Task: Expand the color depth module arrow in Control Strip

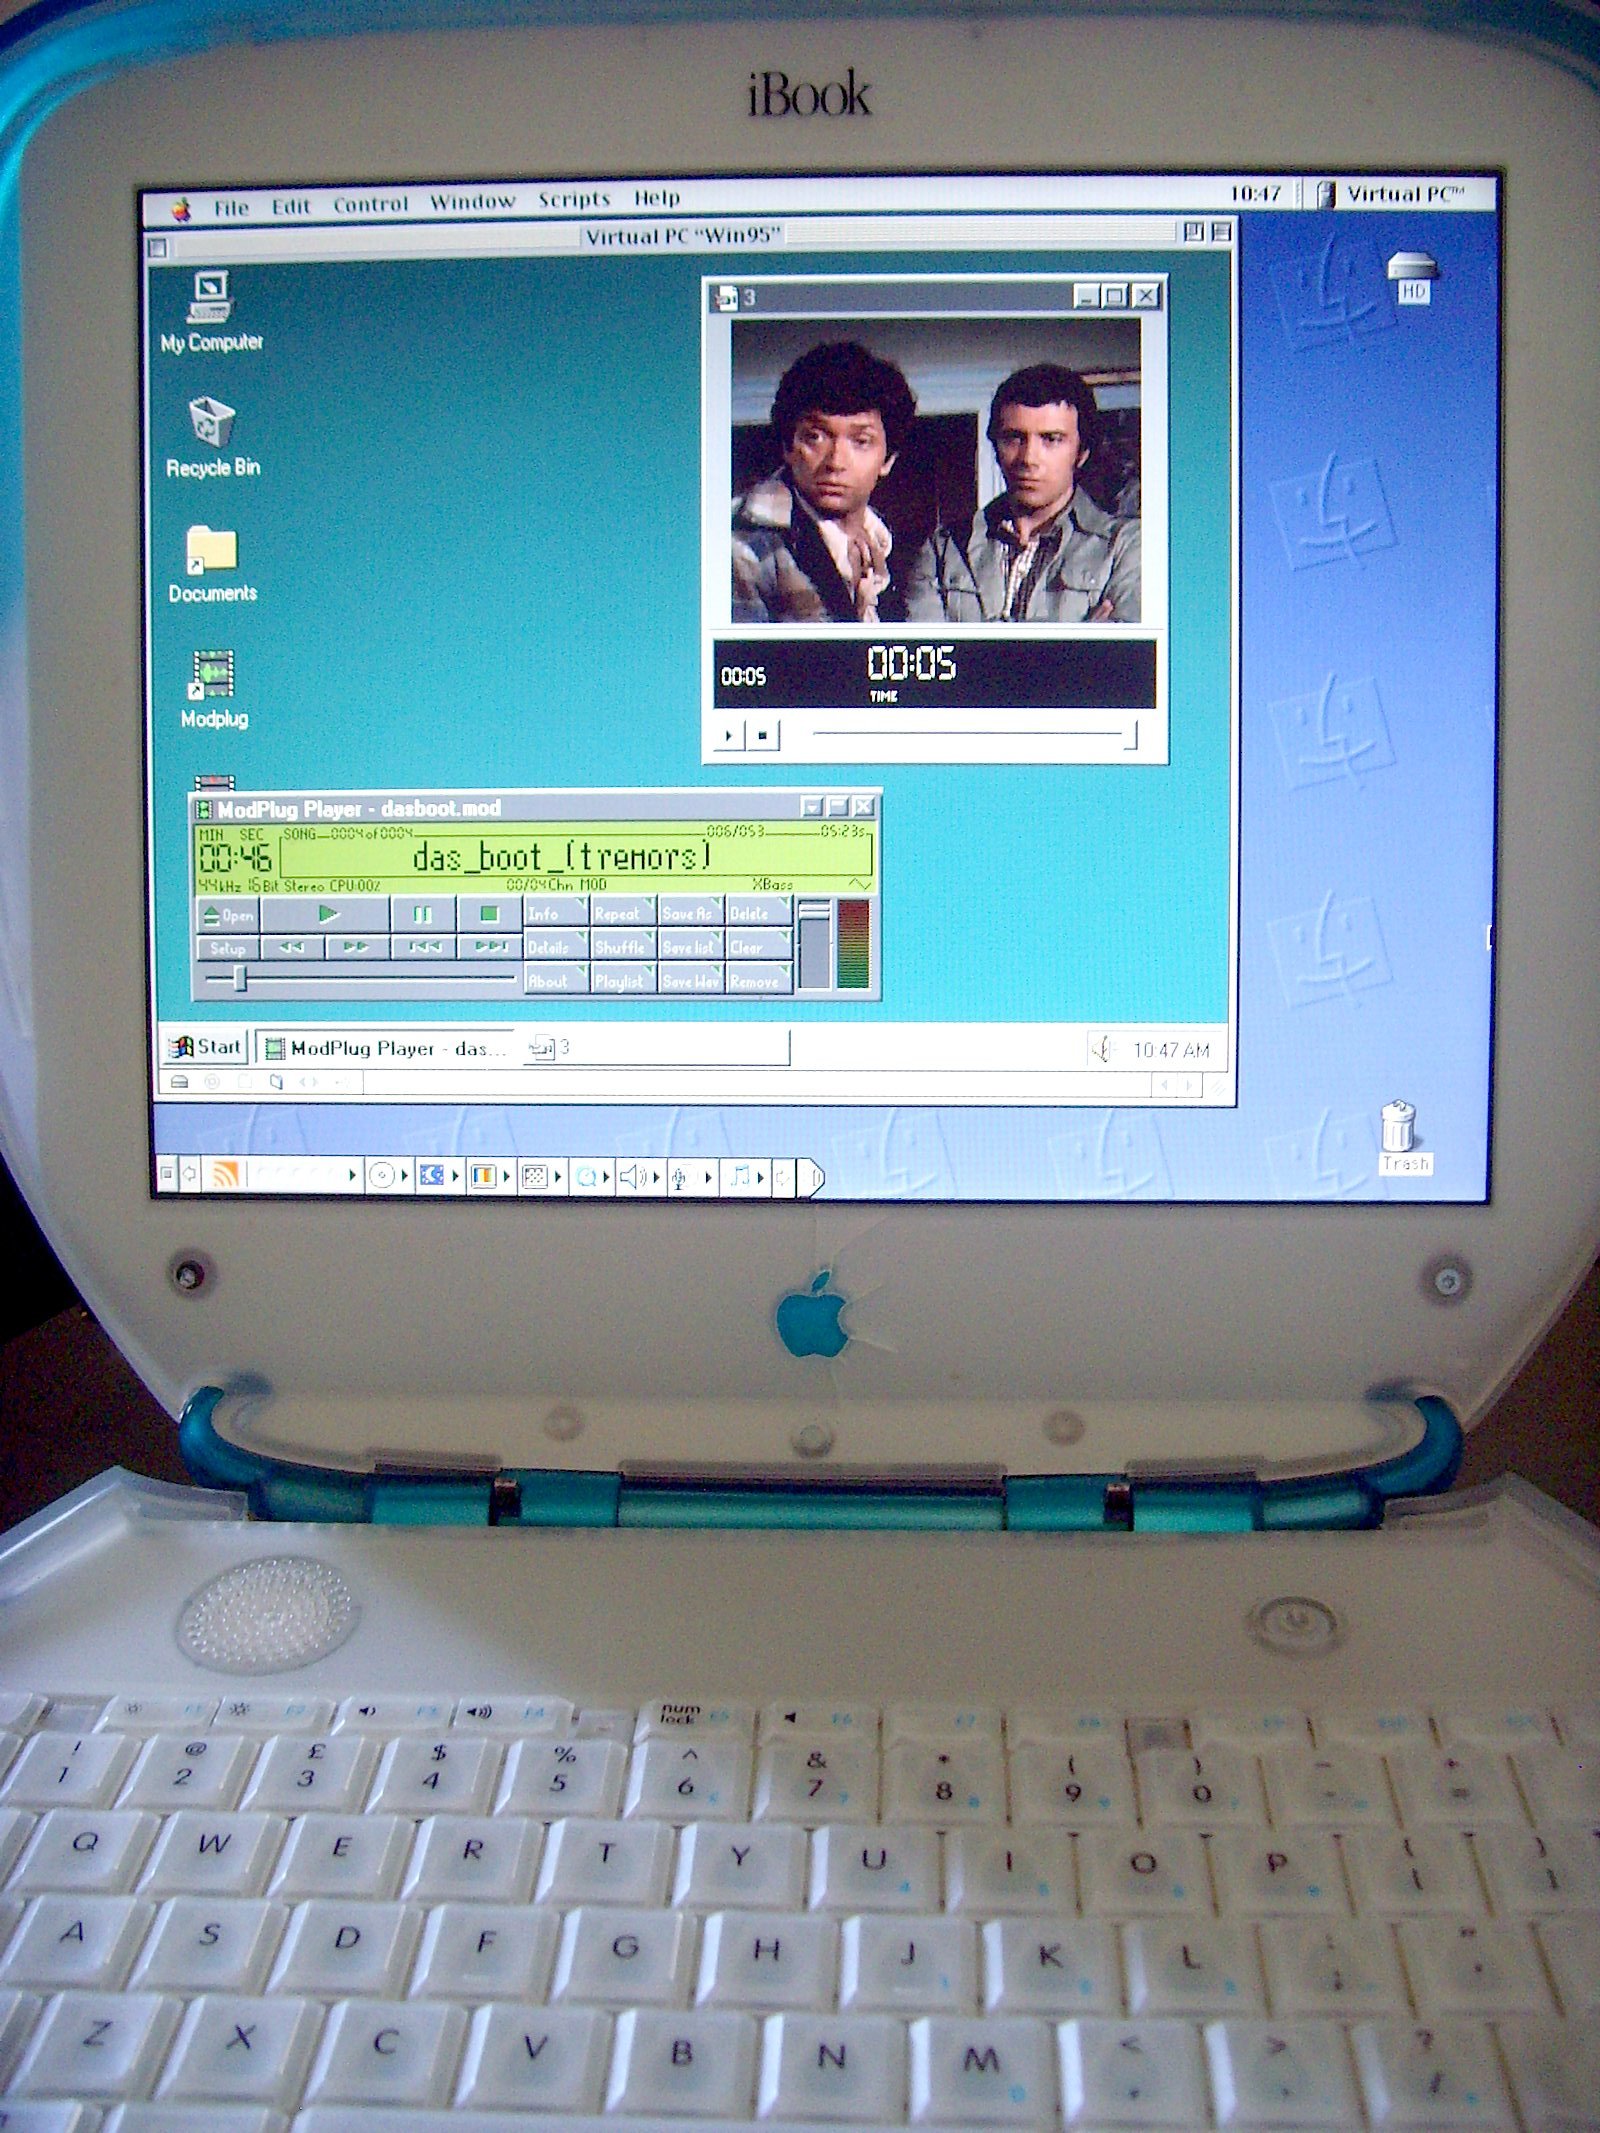Action: click(508, 1177)
